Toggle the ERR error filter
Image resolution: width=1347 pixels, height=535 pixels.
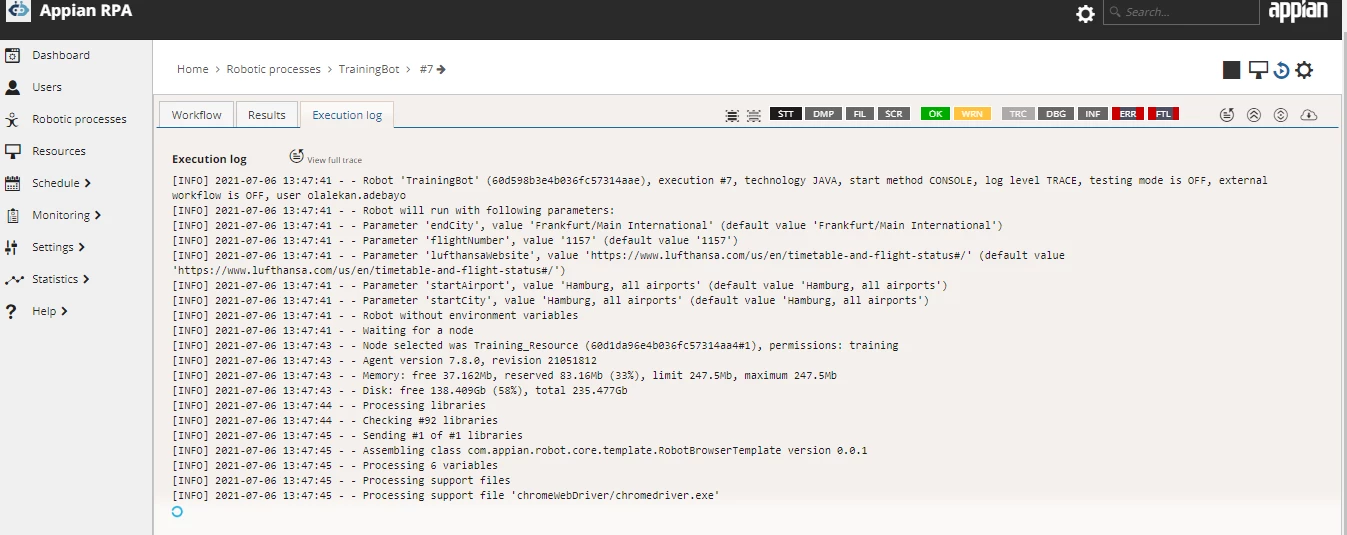click(1127, 114)
